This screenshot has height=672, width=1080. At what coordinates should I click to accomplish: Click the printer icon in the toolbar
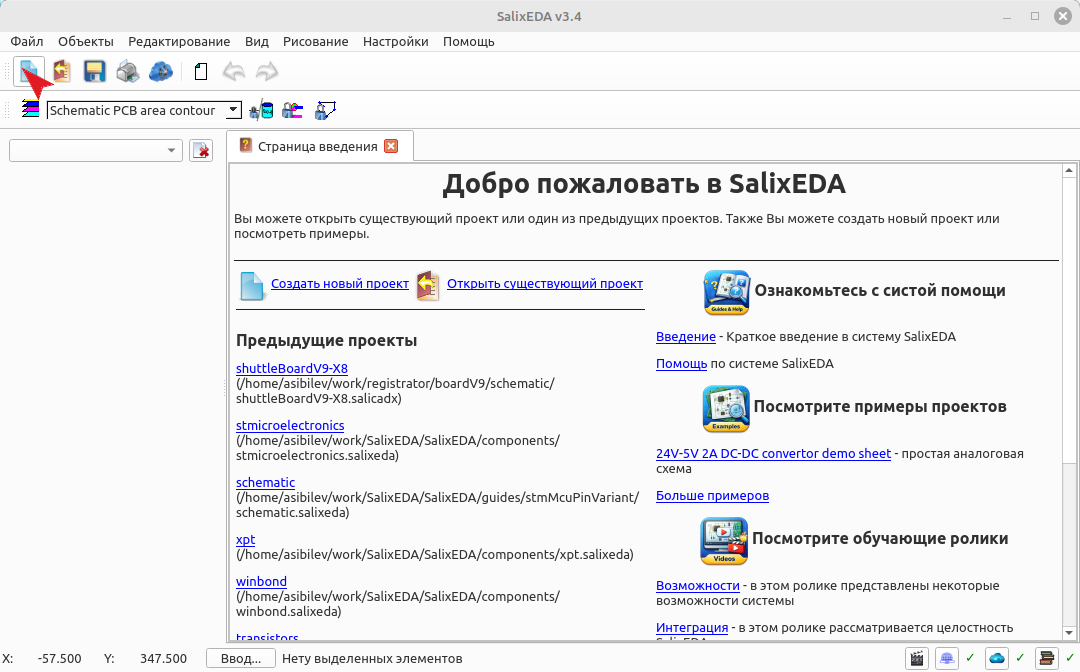(127, 71)
